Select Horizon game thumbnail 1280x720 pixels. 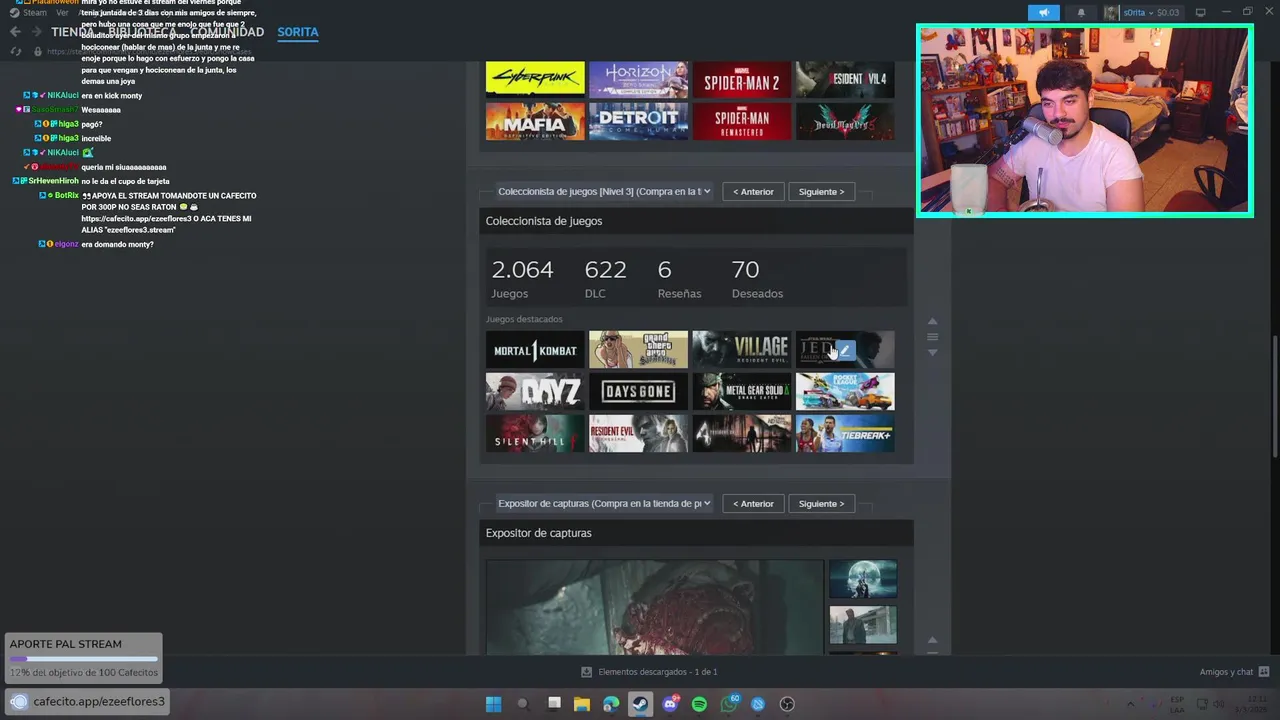638,79
